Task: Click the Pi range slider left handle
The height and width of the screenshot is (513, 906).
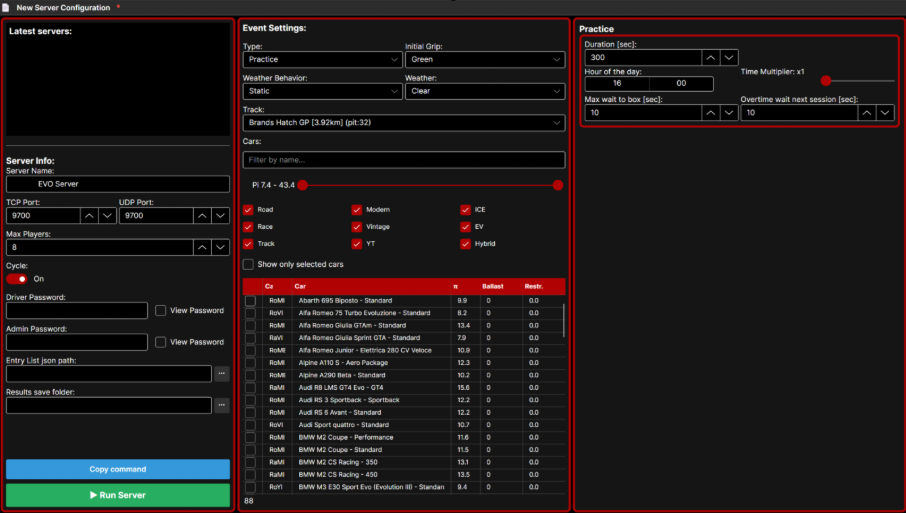Action: click(x=302, y=185)
